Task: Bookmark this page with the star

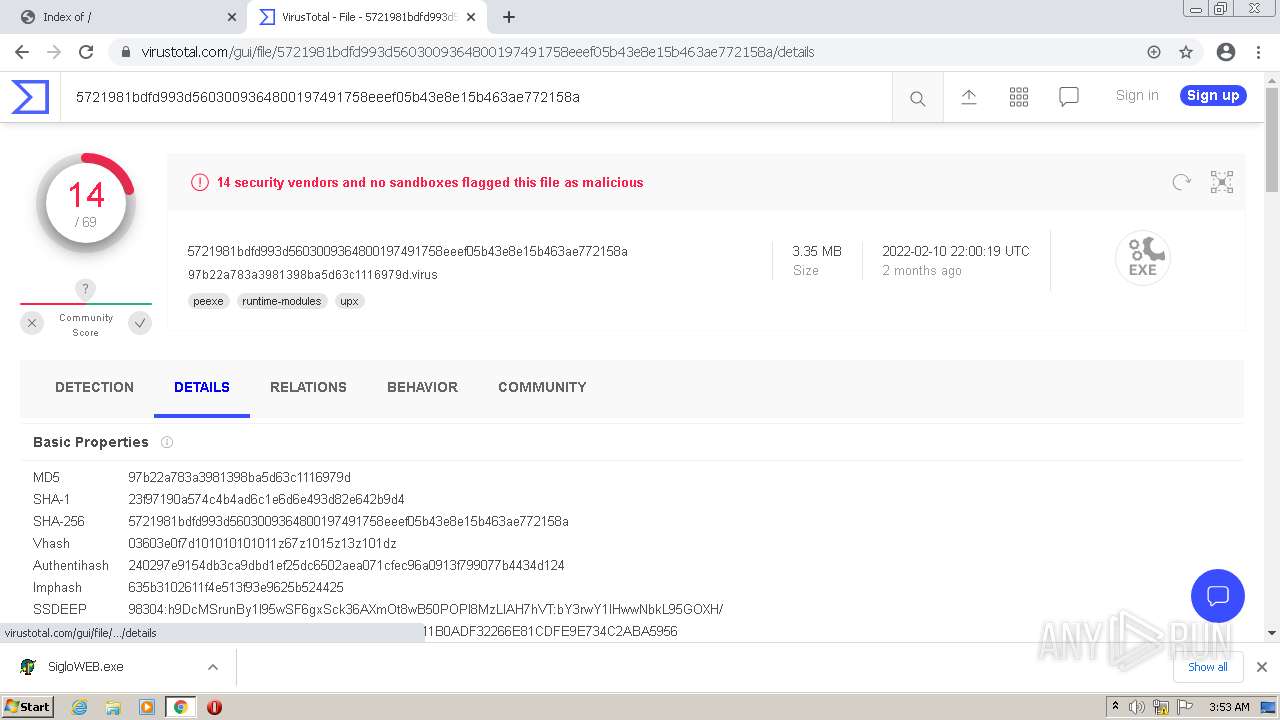Action: (1186, 52)
